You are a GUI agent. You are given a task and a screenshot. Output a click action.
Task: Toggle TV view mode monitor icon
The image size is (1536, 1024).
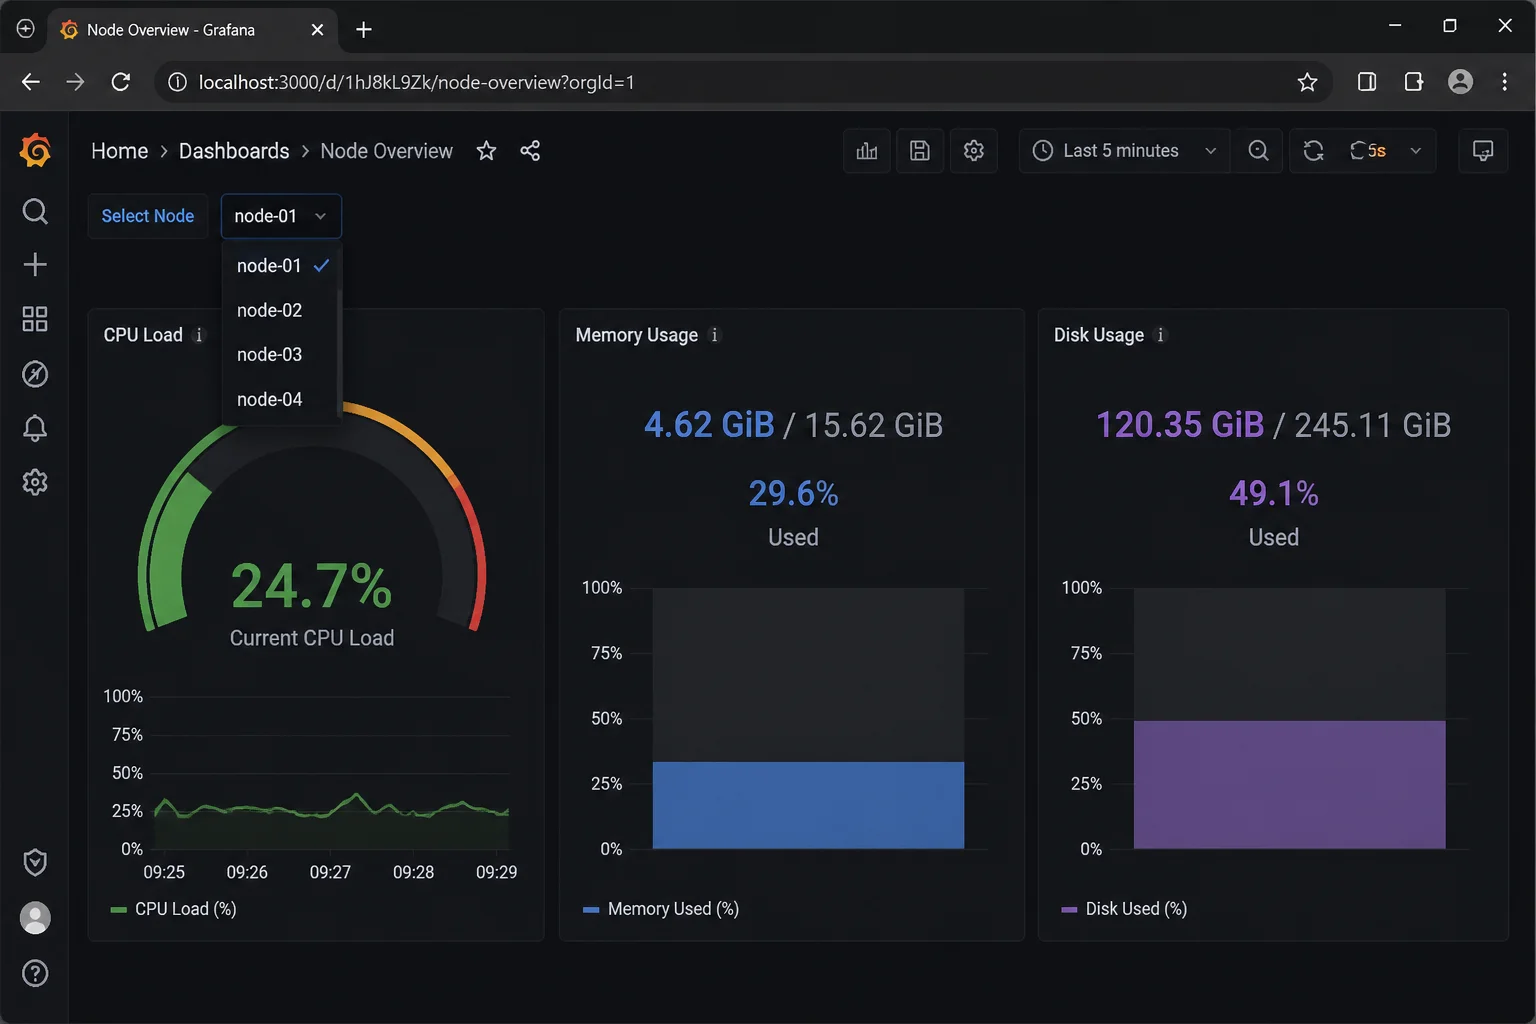1483,151
